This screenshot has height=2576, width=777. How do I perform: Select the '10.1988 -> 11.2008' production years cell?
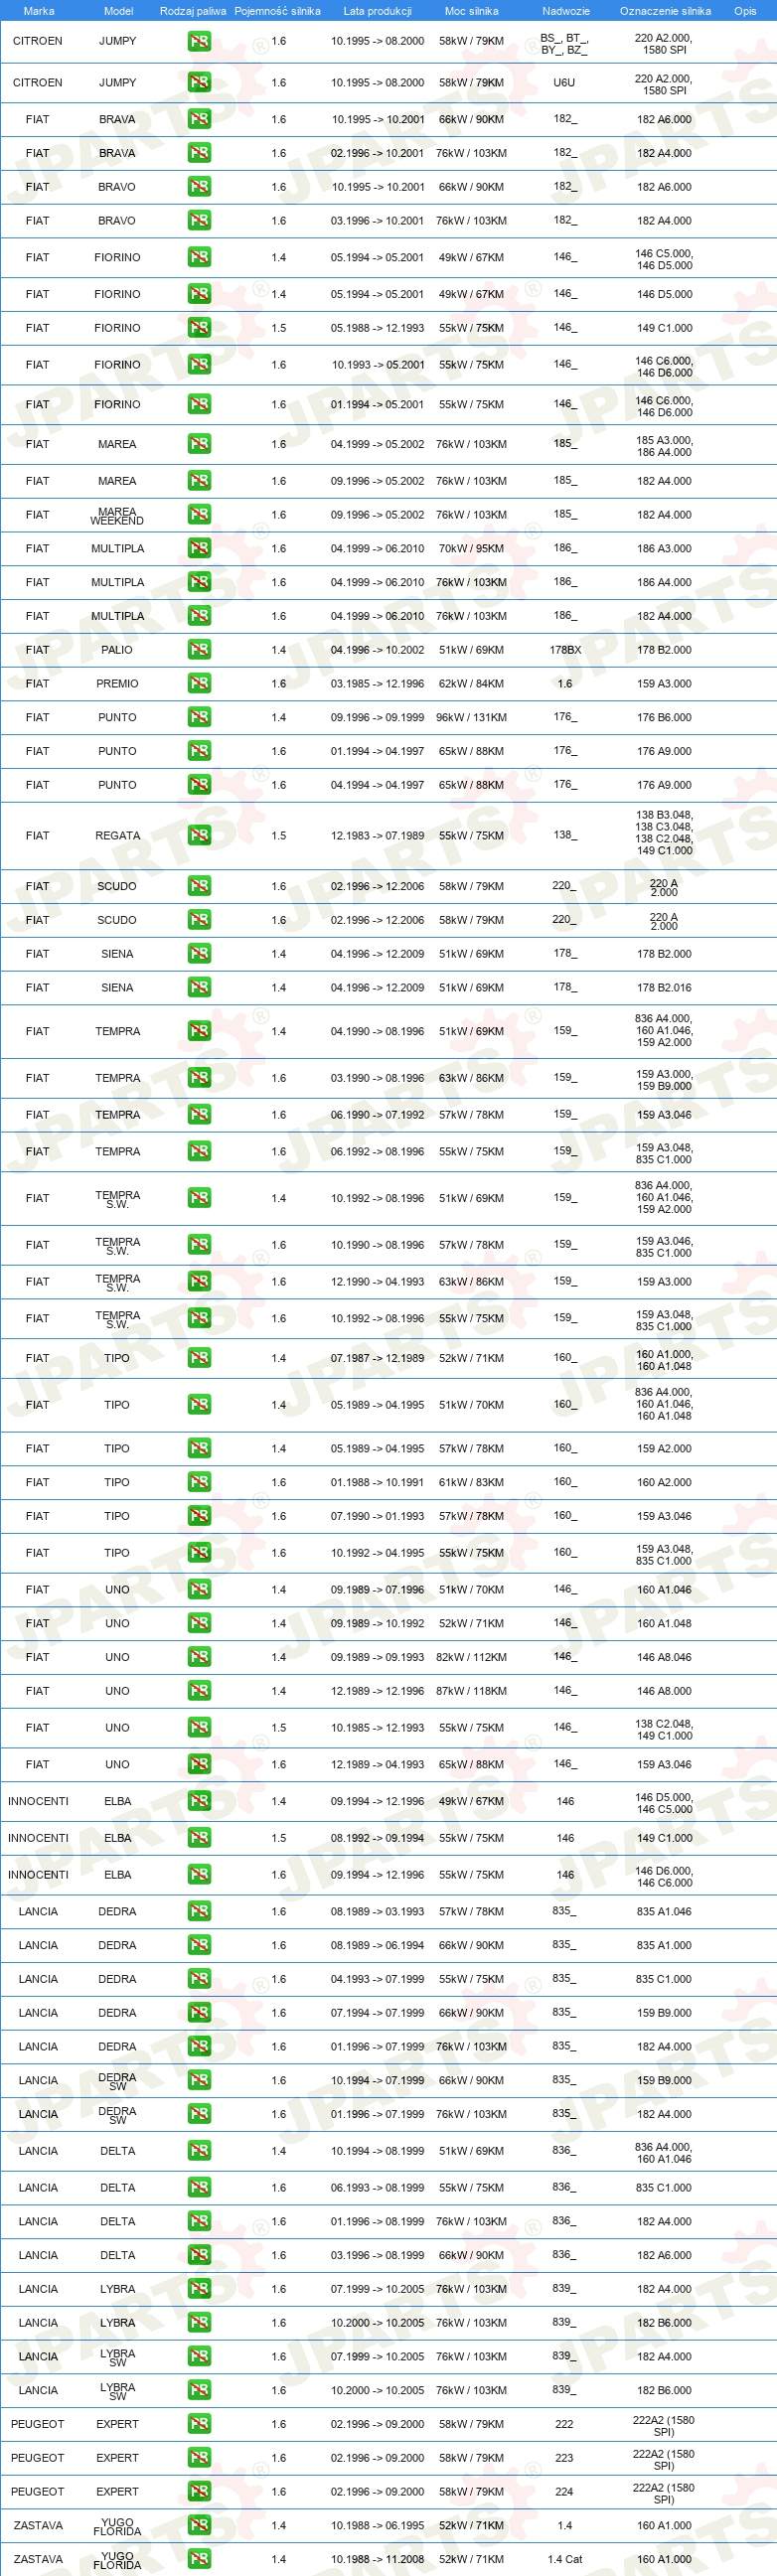click(377, 2560)
